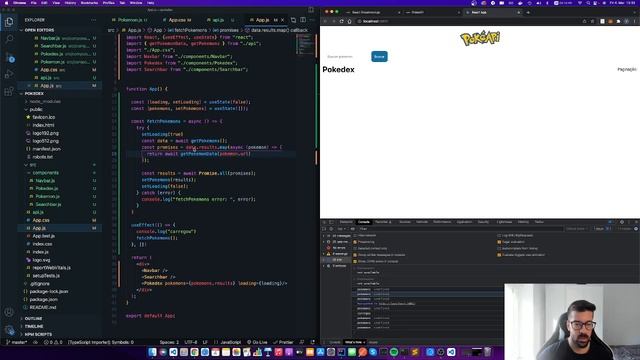Toggle the Preserve log checkbox

pos(355,242)
